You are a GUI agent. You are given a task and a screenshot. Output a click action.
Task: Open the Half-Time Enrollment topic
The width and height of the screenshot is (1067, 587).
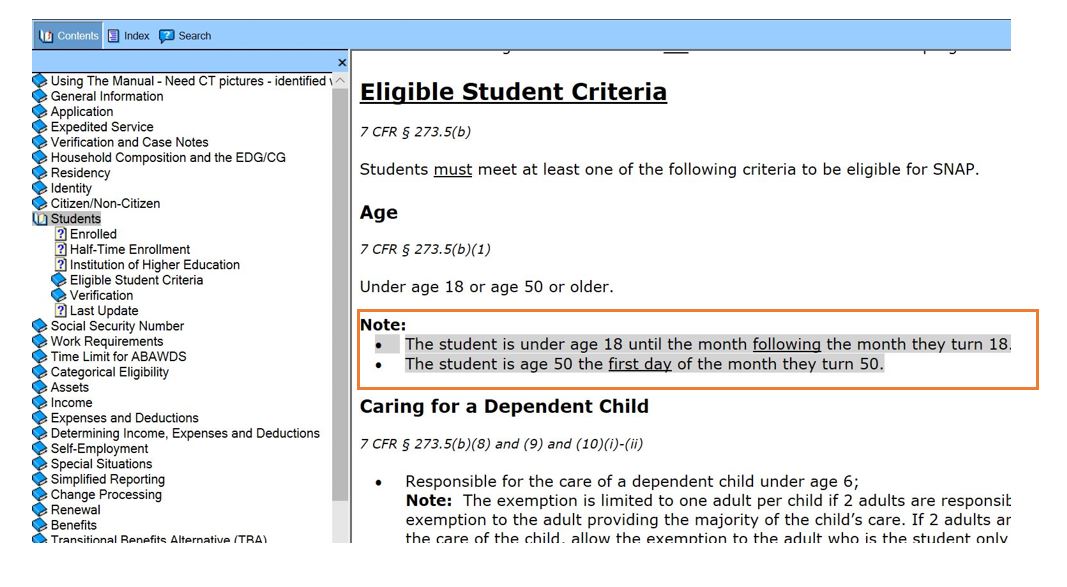click(129, 250)
